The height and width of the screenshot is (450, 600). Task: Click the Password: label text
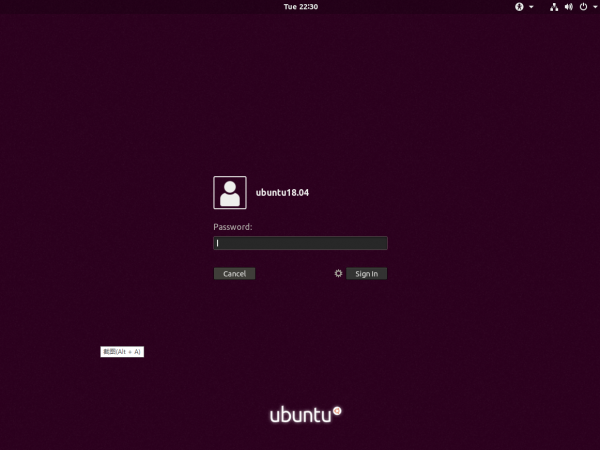(232, 227)
